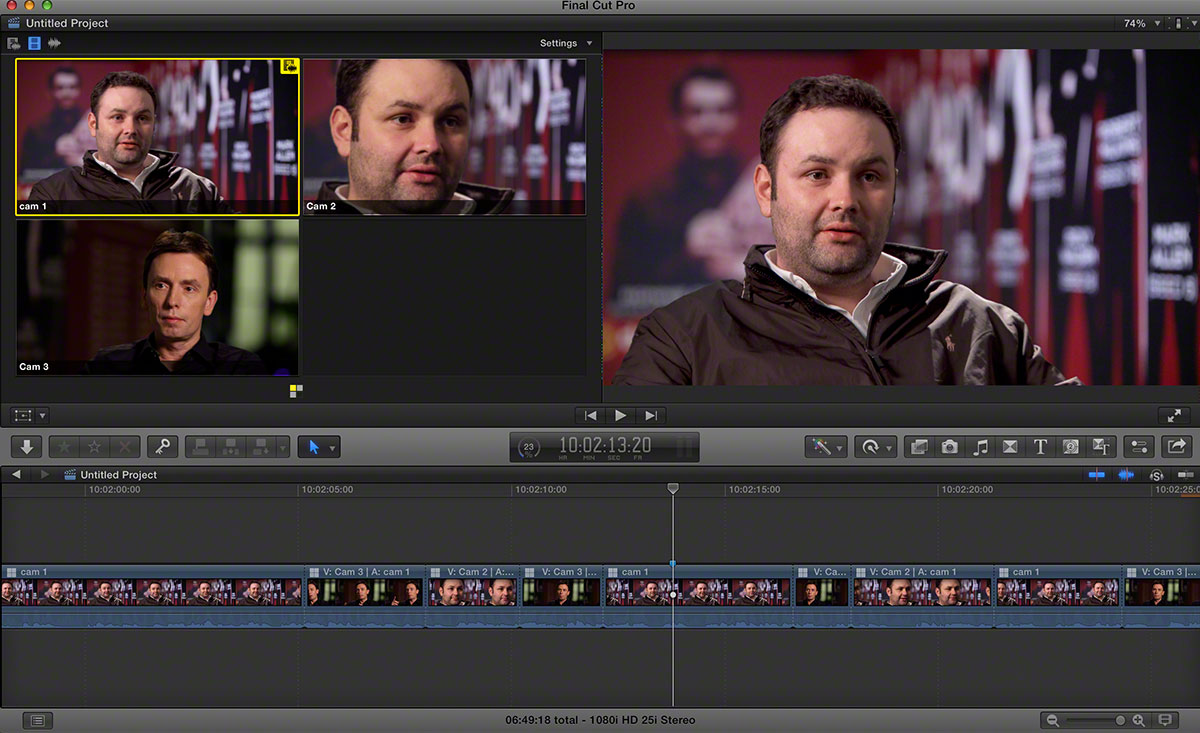Open the Share export button
This screenshot has width=1200, height=733.
point(1176,447)
